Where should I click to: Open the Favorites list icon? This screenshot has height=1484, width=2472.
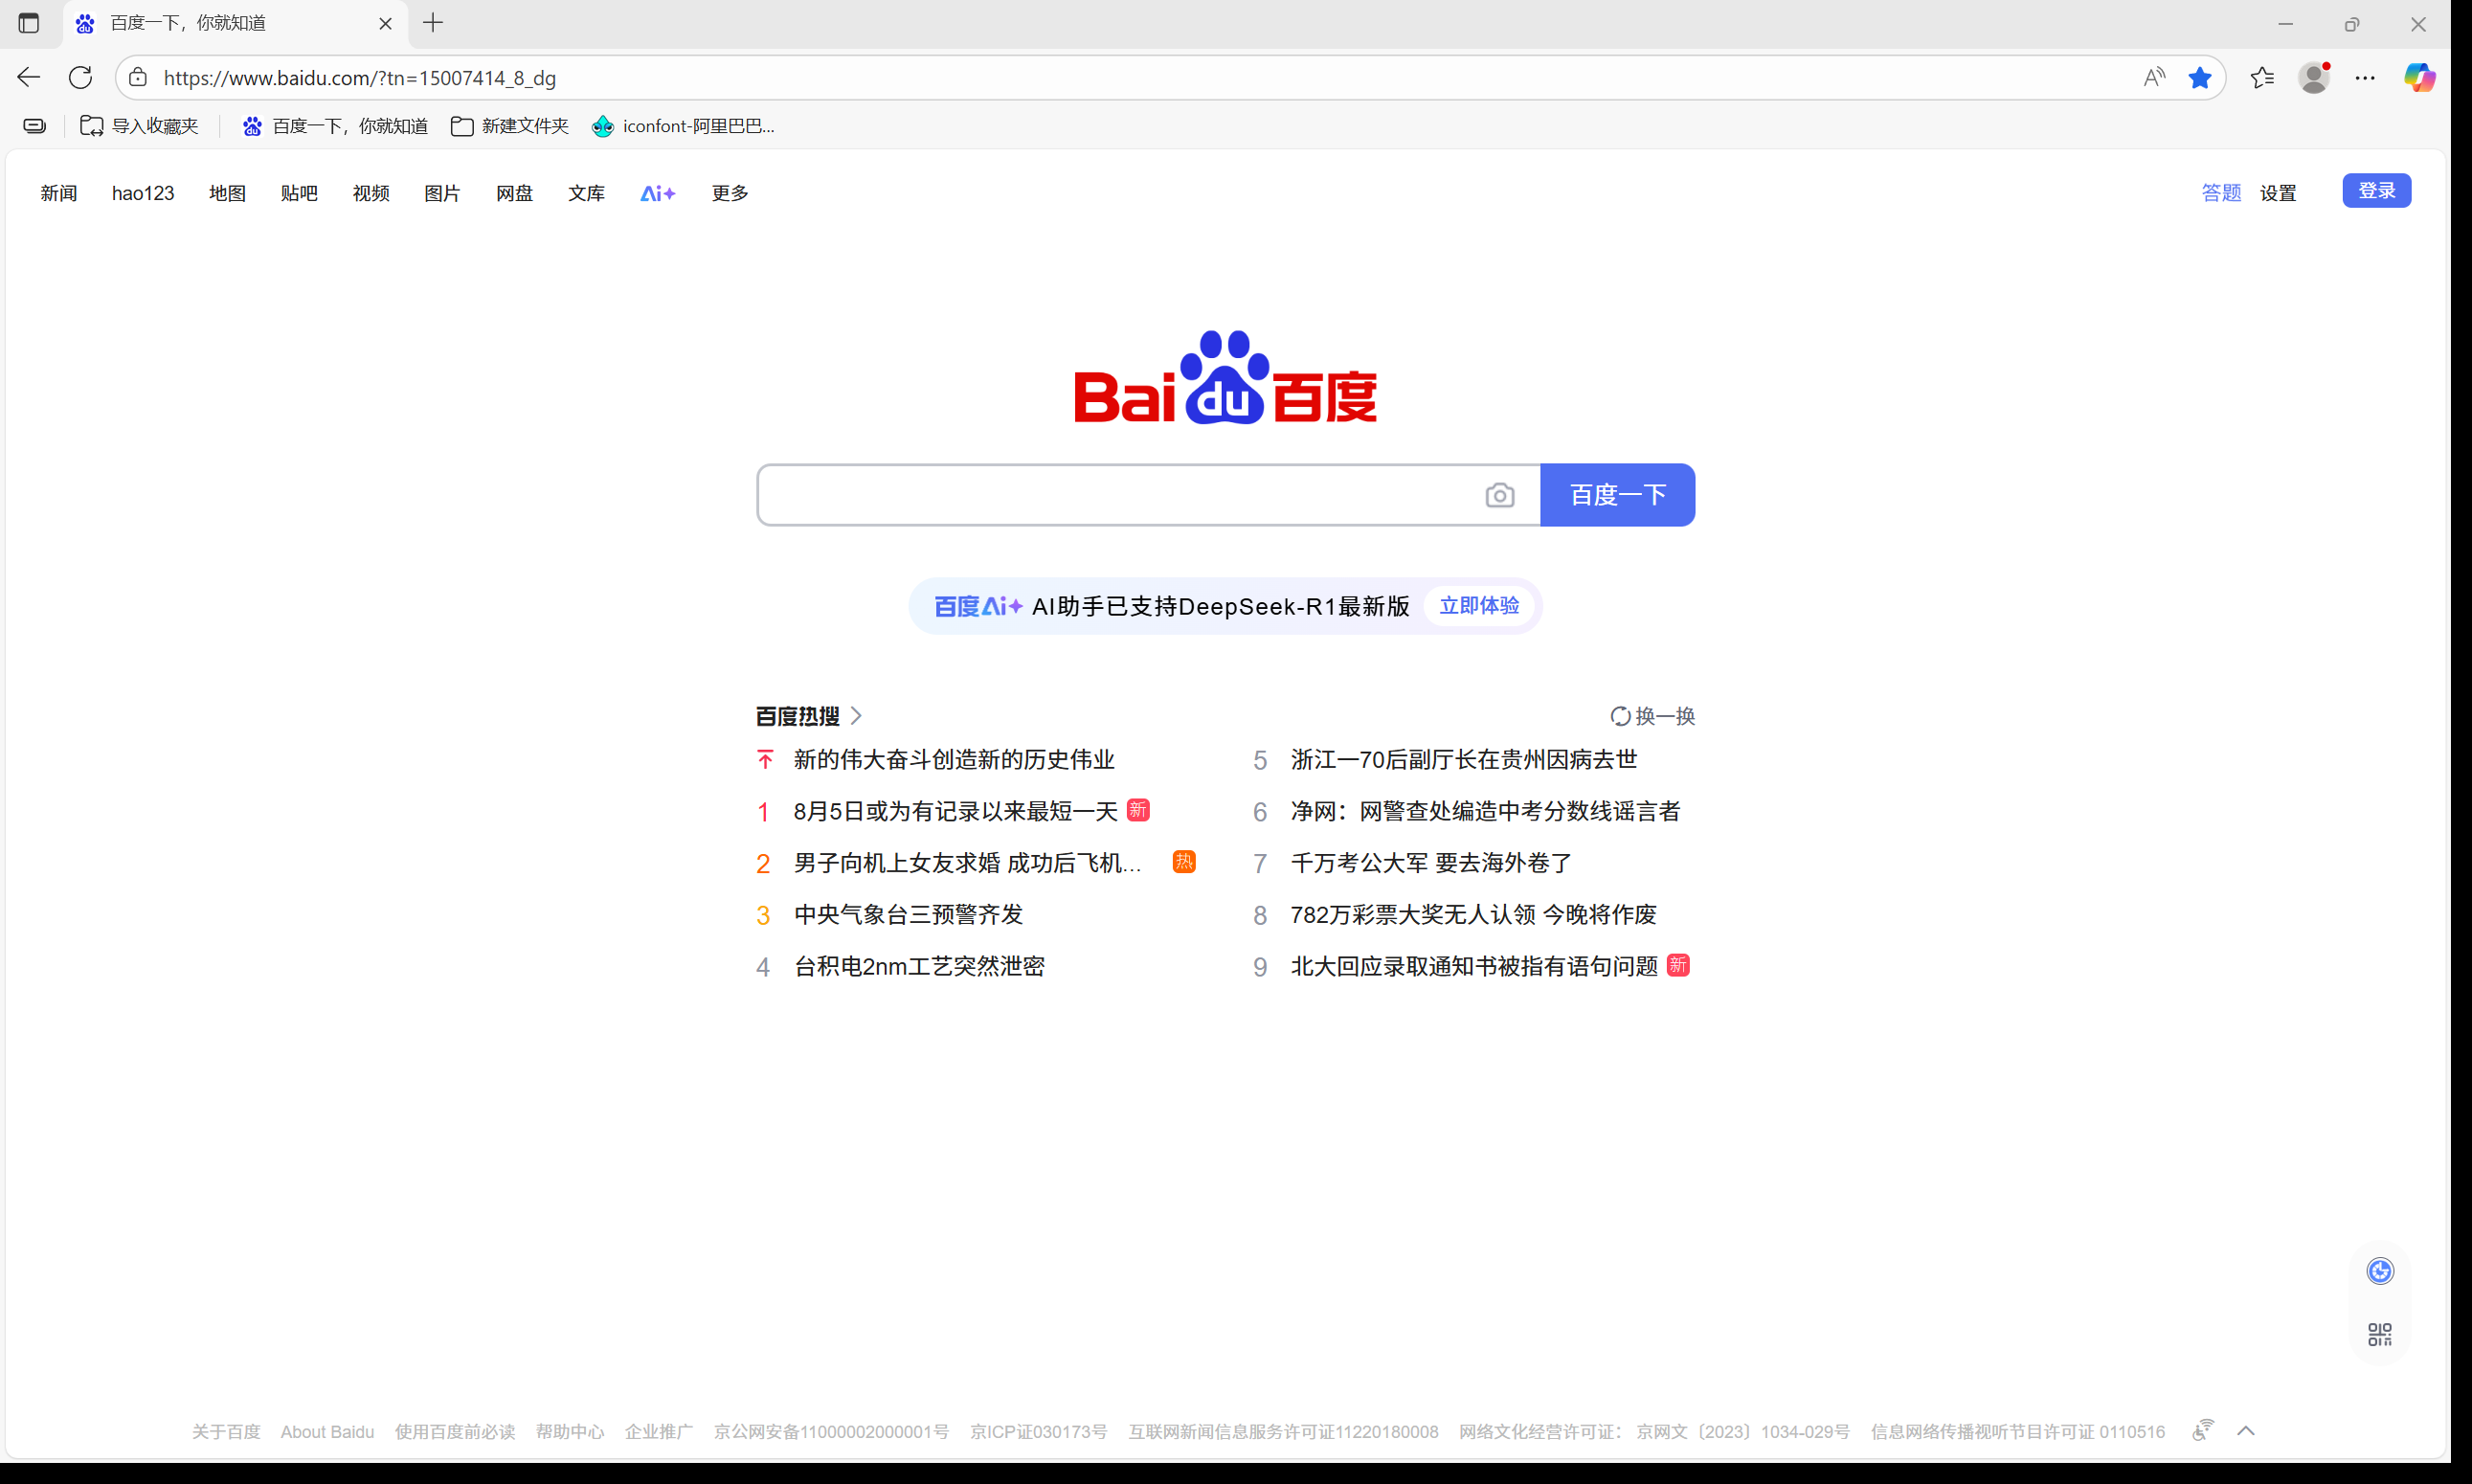[x=2262, y=77]
